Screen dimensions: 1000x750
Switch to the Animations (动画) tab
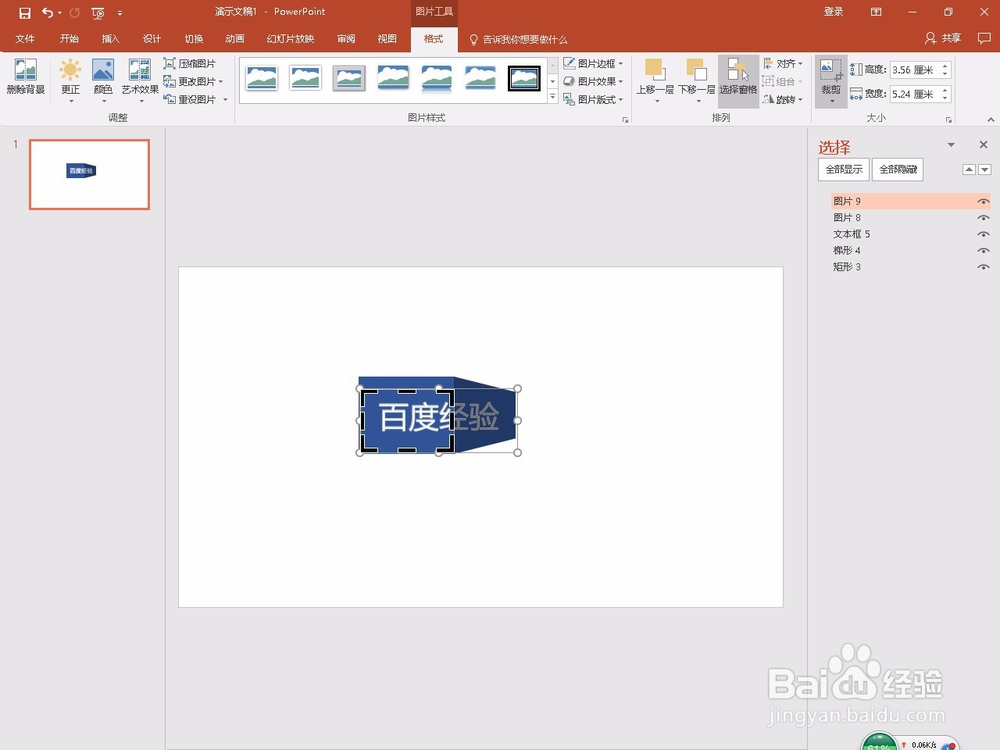235,39
